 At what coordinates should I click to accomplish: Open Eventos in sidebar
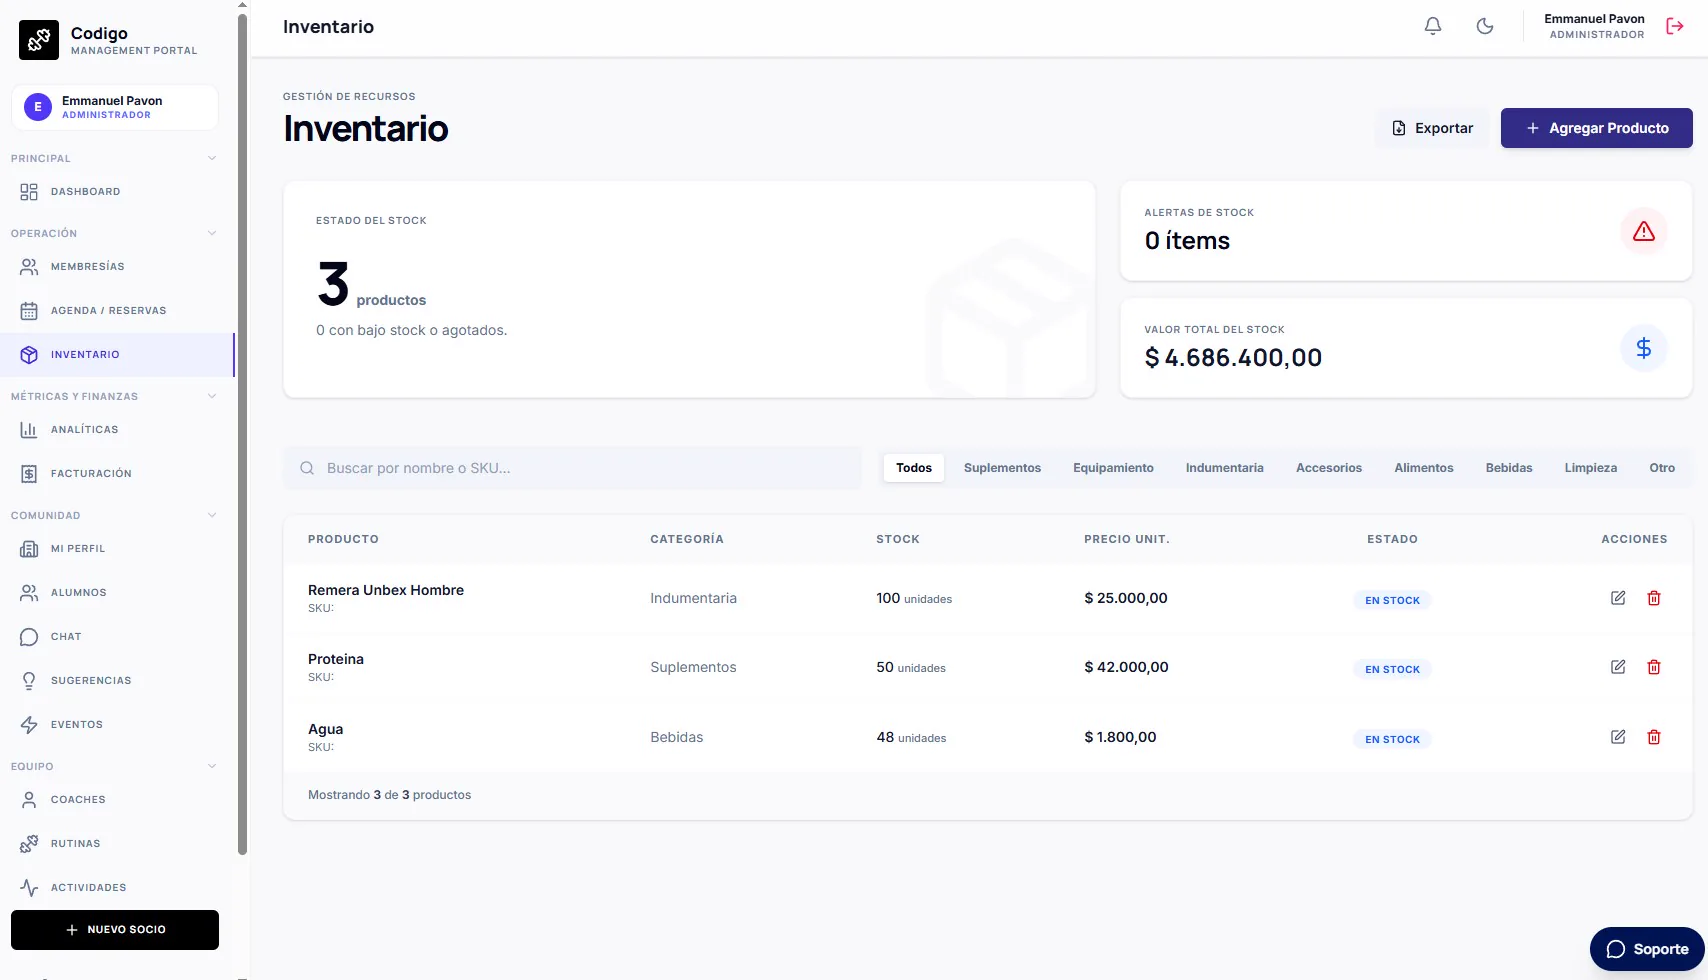pyautogui.click(x=117, y=725)
